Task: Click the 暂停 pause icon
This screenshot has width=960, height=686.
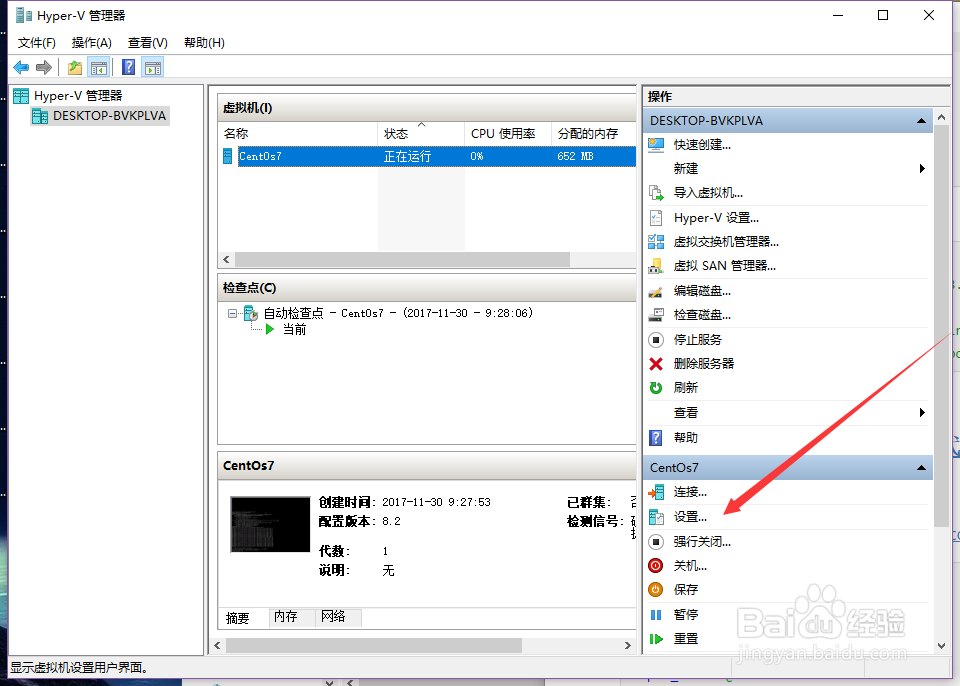Action: 656,615
